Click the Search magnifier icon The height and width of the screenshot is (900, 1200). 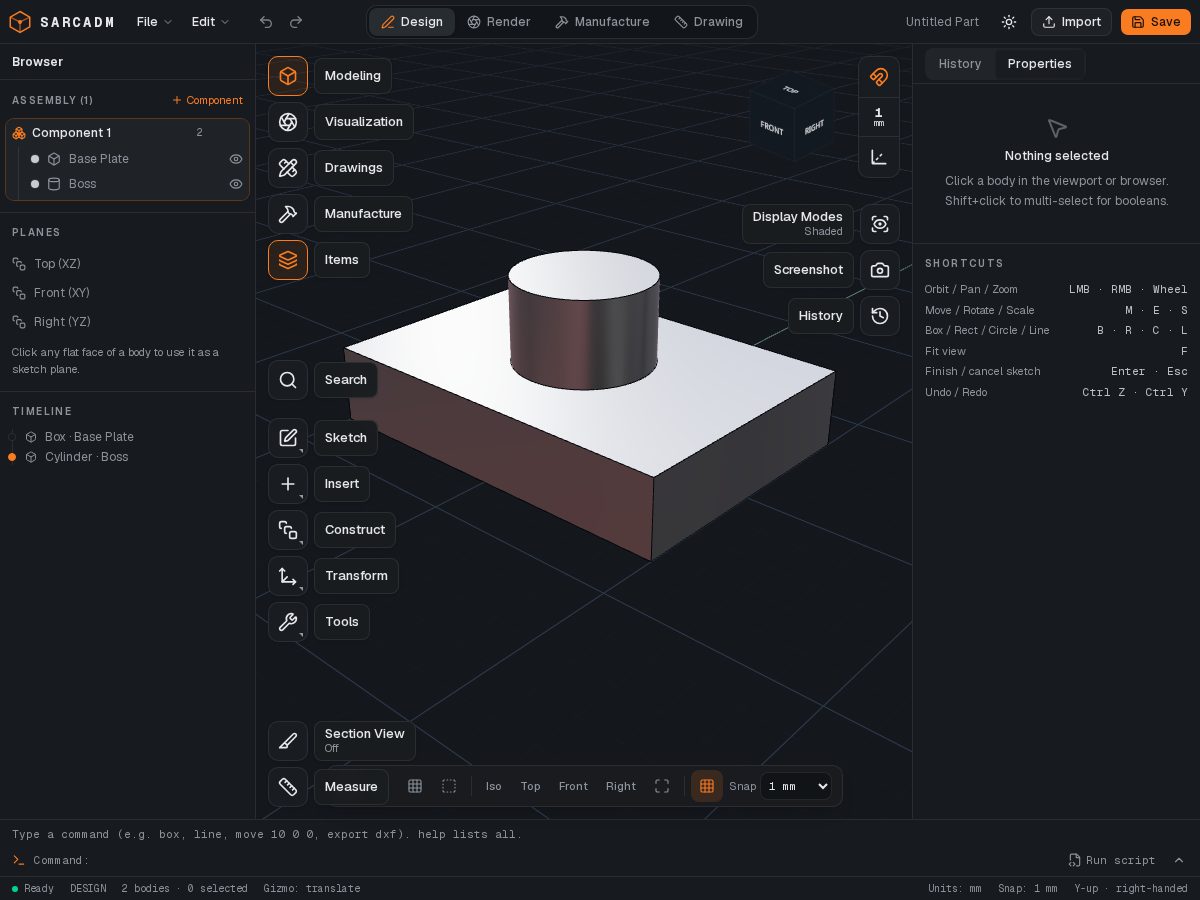pos(288,380)
